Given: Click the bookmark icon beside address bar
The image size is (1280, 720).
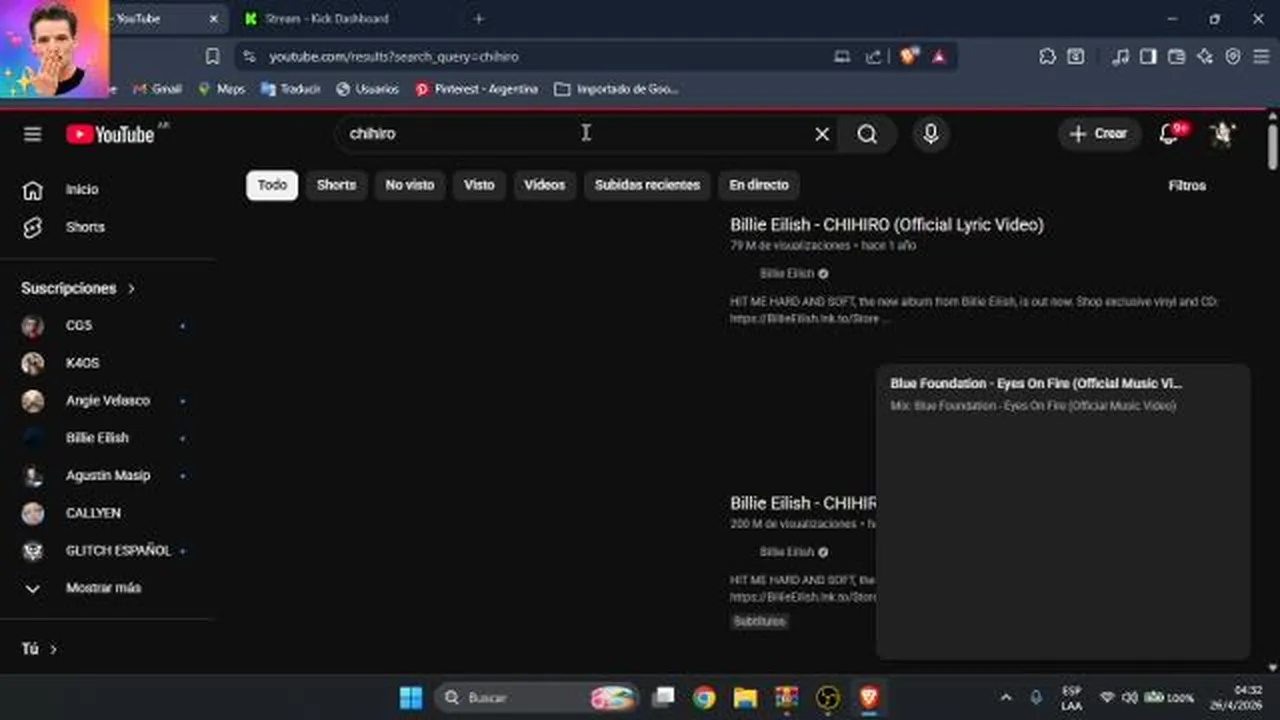Looking at the screenshot, I should click(x=212, y=57).
